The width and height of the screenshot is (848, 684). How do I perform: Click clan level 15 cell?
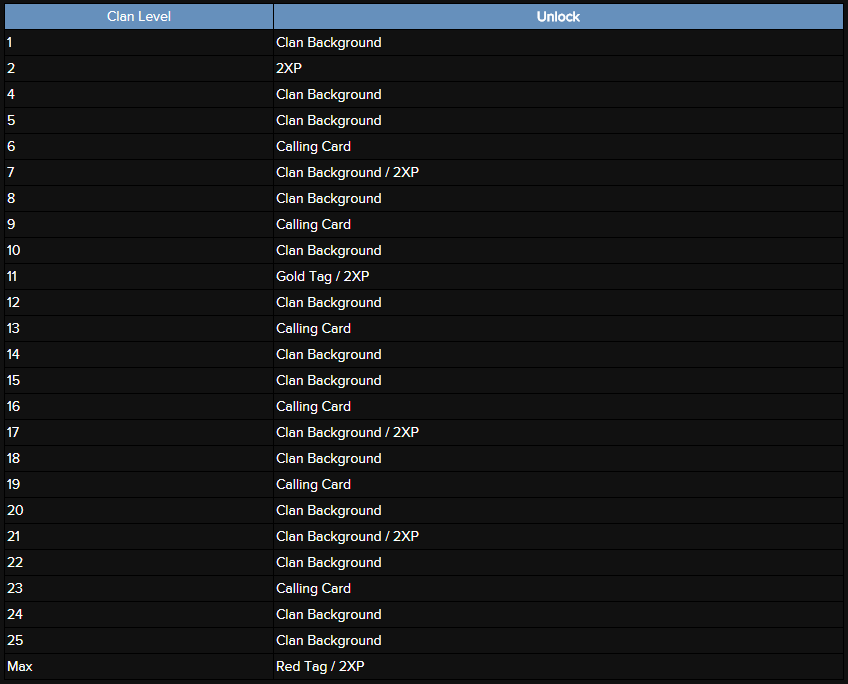click(139, 380)
